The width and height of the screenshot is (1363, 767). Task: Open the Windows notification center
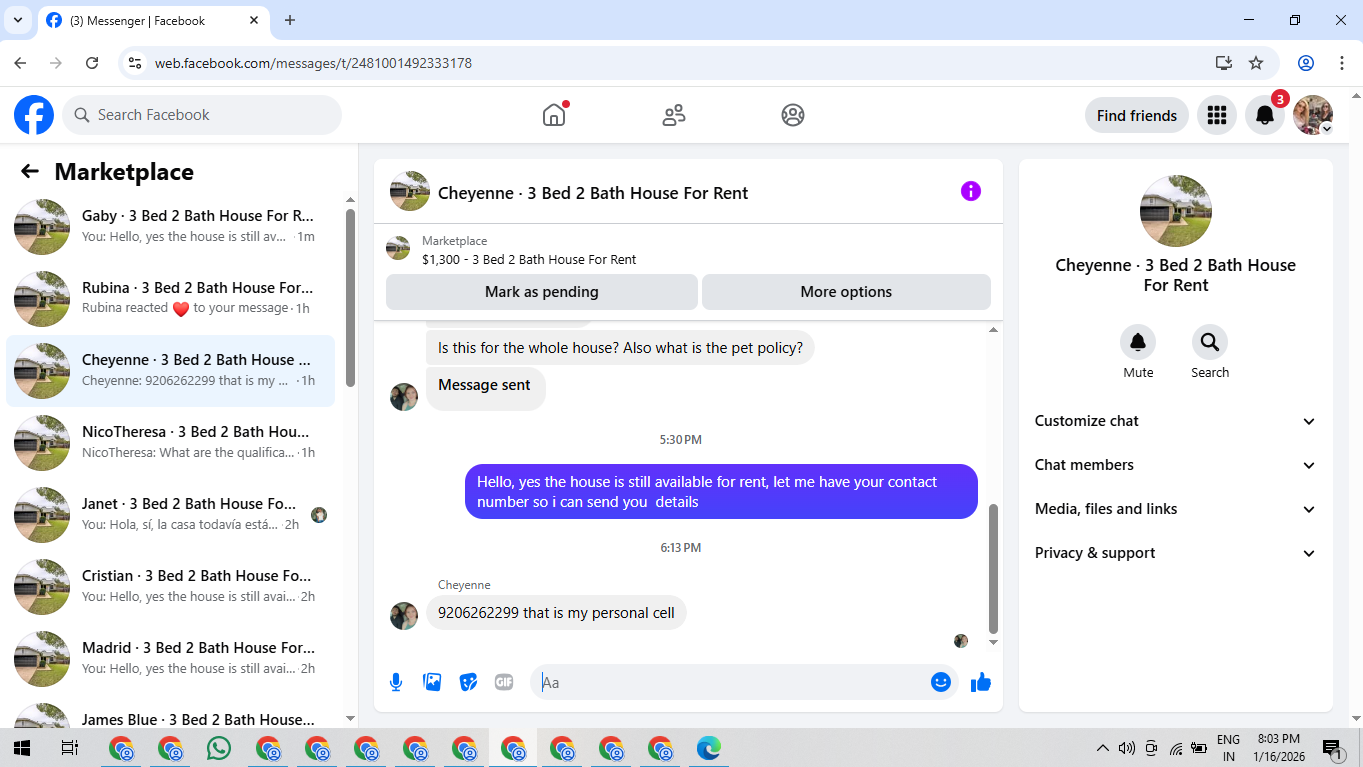pos(1332,748)
